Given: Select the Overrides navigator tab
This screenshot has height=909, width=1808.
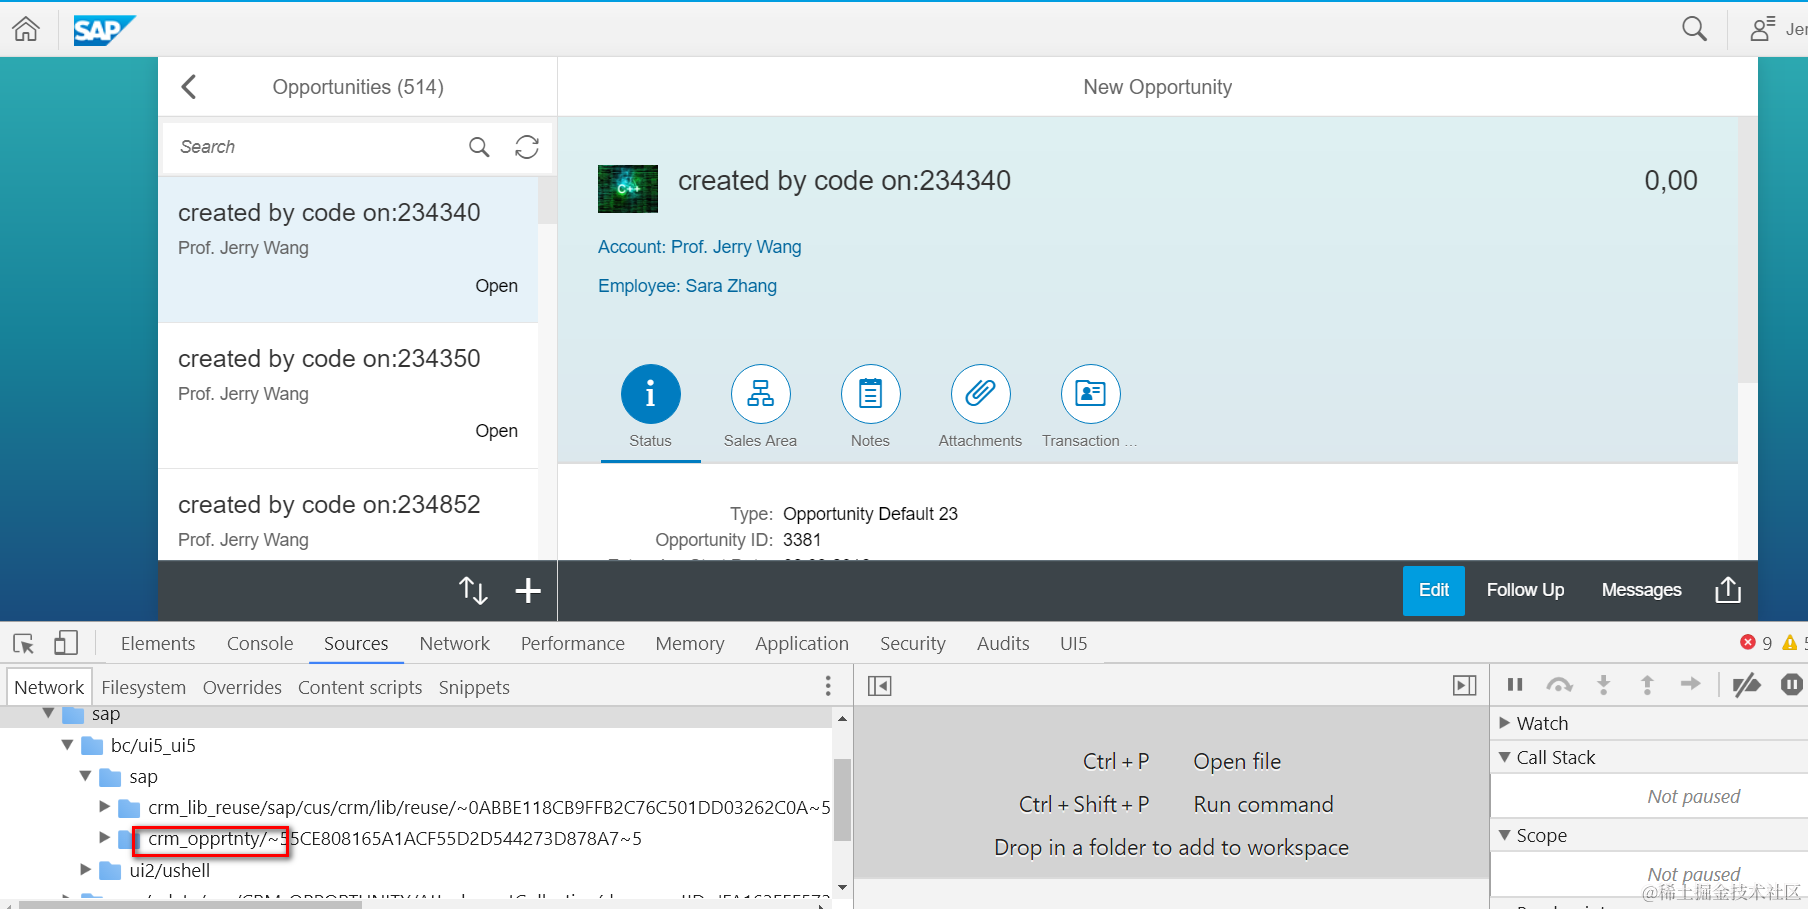Looking at the screenshot, I should coord(242,687).
